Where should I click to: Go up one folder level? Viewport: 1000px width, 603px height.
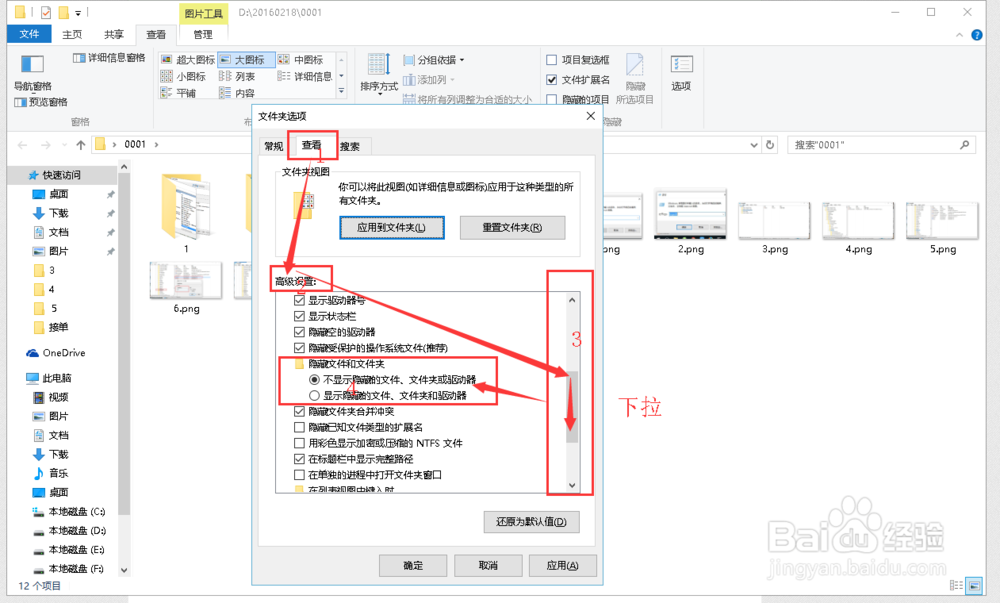point(81,145)
